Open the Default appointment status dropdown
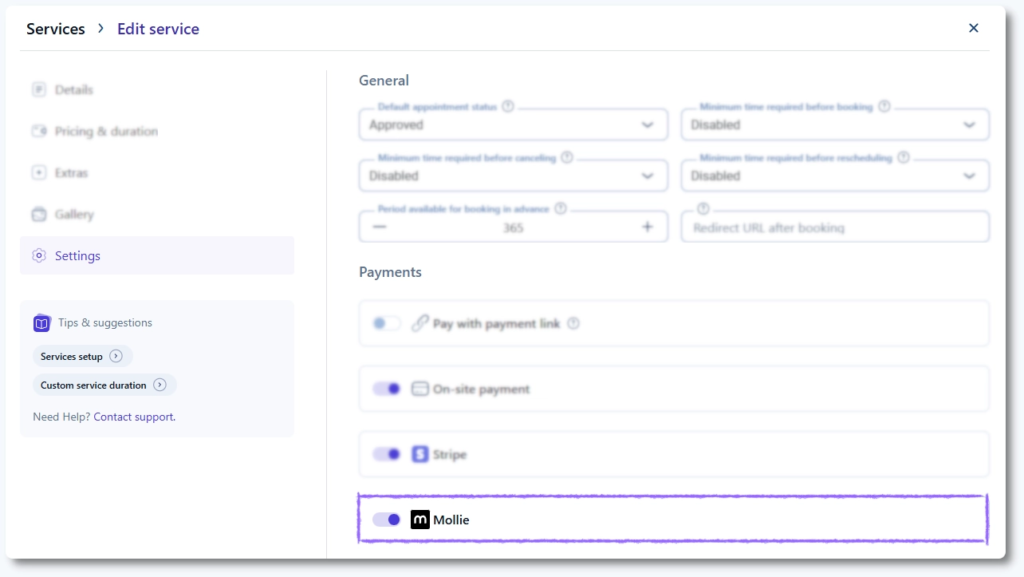The image size is (1024, 577). click(x=513, y=125)
